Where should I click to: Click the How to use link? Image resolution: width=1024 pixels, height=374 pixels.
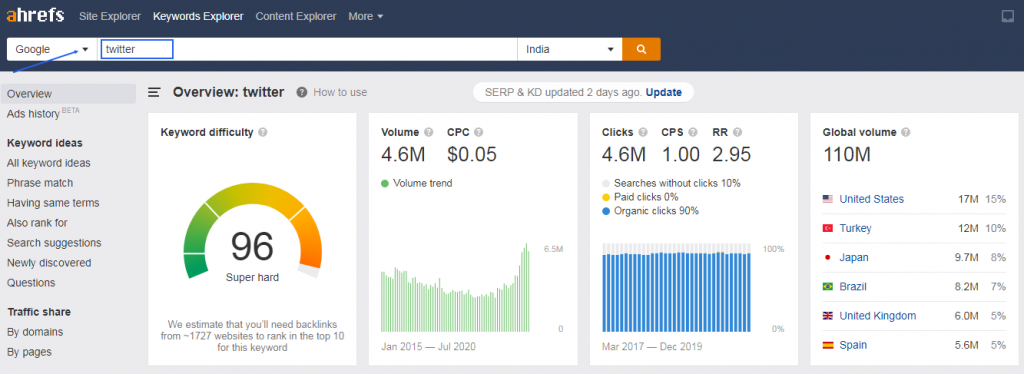[x=340, y=93]
